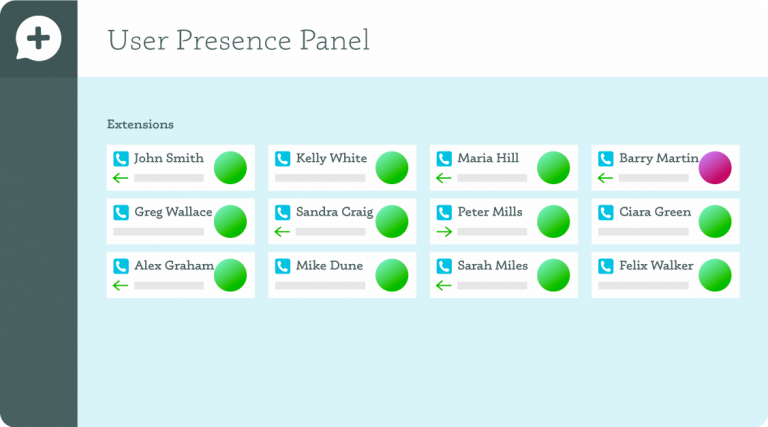768x427 pixels.
Task: Click the outgoing arrow under Peter Mills
Action: coord(444,232)
